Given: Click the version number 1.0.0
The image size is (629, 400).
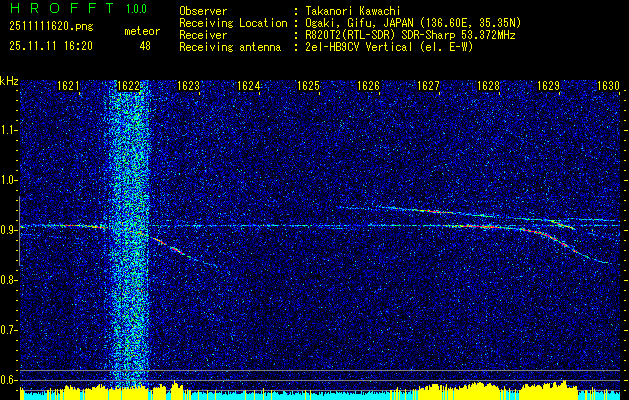Looking at the screenshot, I should click(136, 9).
